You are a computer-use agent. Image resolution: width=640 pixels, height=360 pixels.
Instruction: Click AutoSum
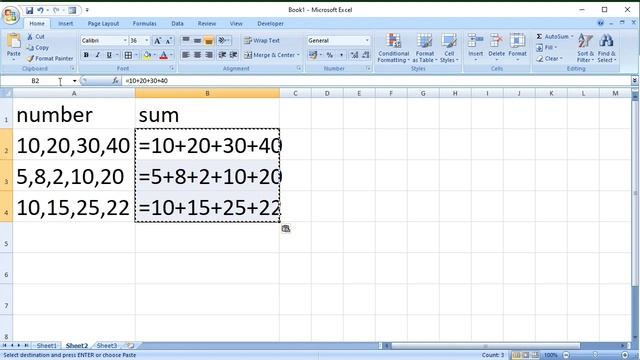[552, 36]
